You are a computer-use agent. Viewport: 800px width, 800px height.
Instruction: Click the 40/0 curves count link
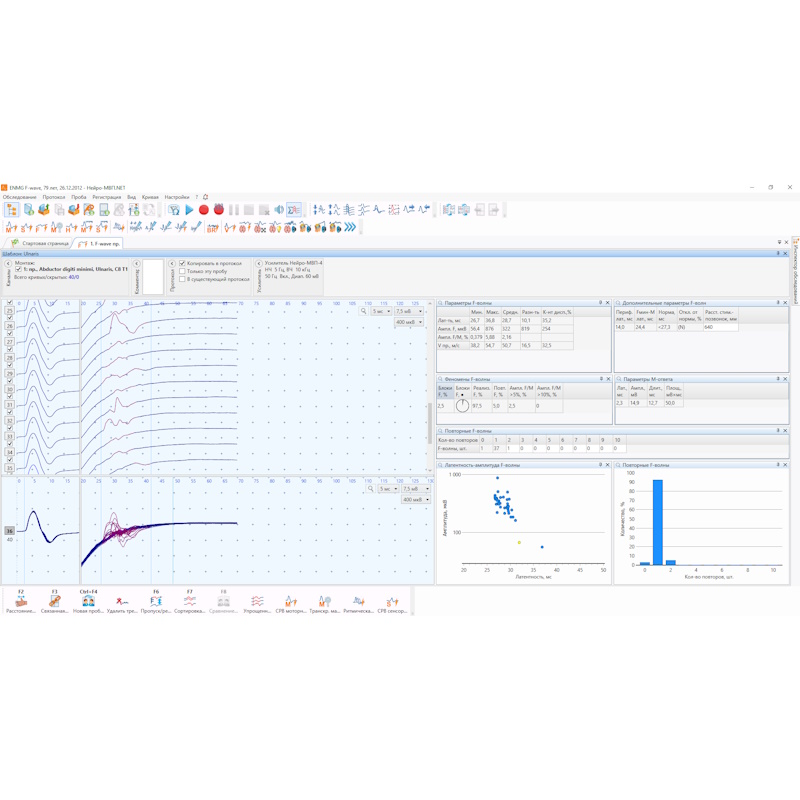click(x=73, y=277)
